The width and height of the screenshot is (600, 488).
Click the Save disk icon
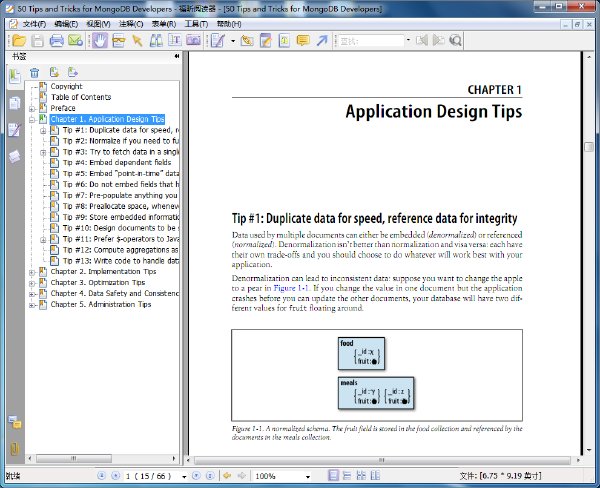tap(38, 40)
